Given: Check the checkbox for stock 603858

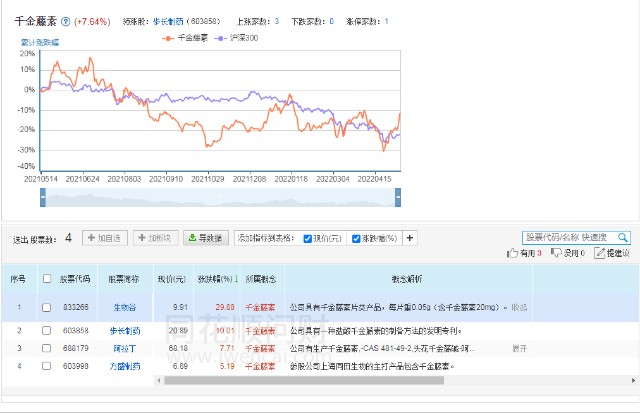Looking at the screenshot, I should (x=47, y=331).
